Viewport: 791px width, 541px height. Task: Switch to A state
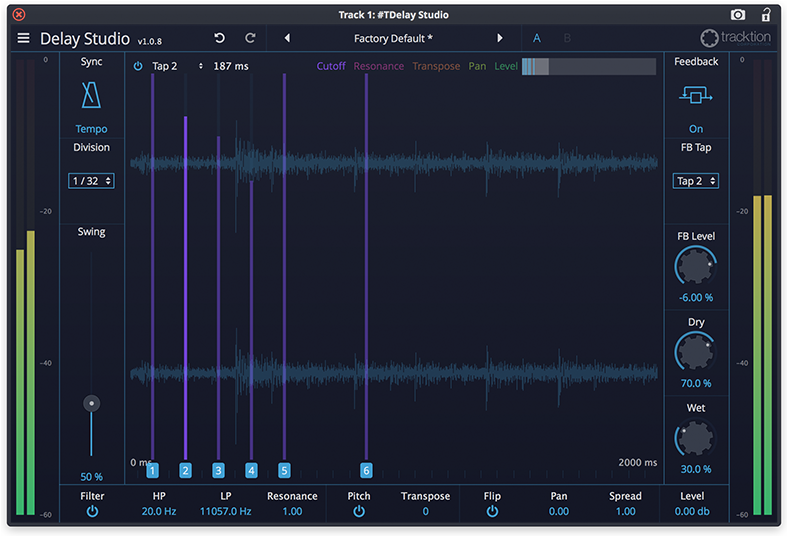(537, 38)
